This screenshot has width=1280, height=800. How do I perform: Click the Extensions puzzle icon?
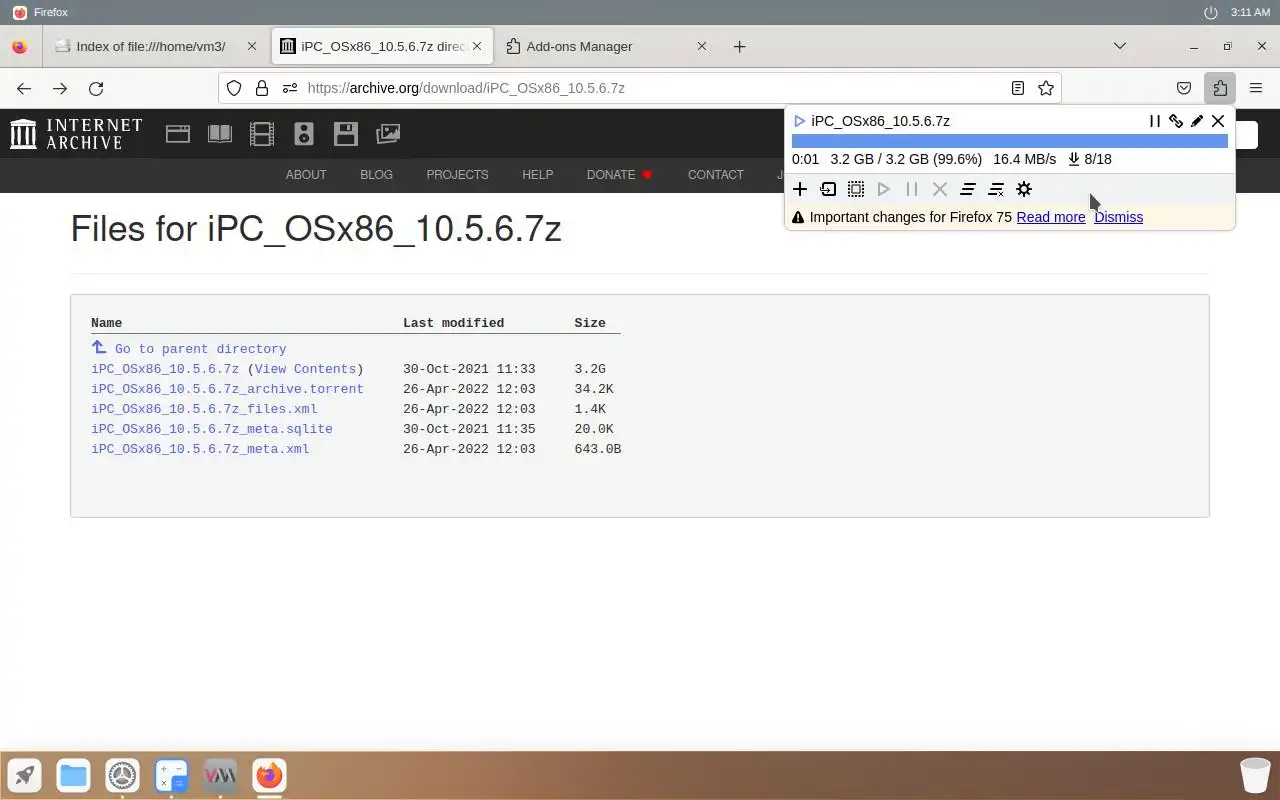(1220, 88)
